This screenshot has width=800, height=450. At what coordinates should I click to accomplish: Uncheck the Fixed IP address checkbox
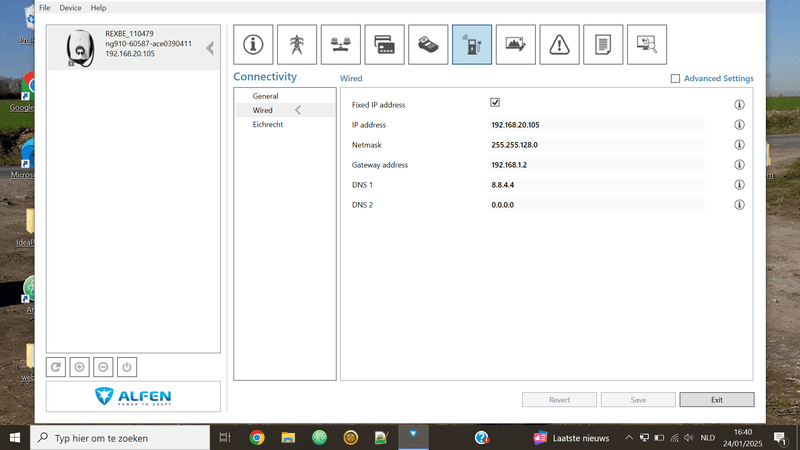click(x=495, y=103)
